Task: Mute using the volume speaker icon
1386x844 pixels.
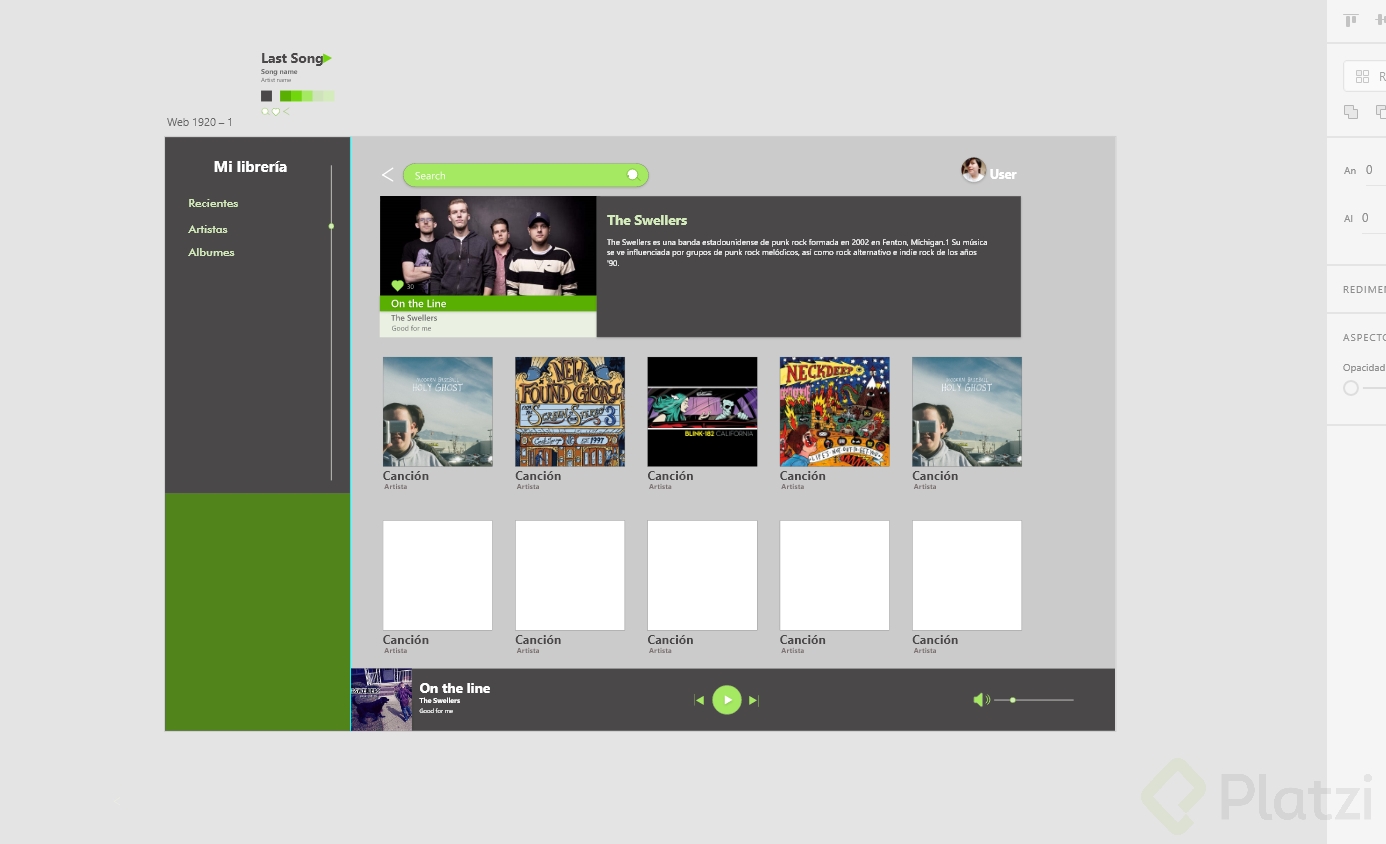Action: (981, 700)
